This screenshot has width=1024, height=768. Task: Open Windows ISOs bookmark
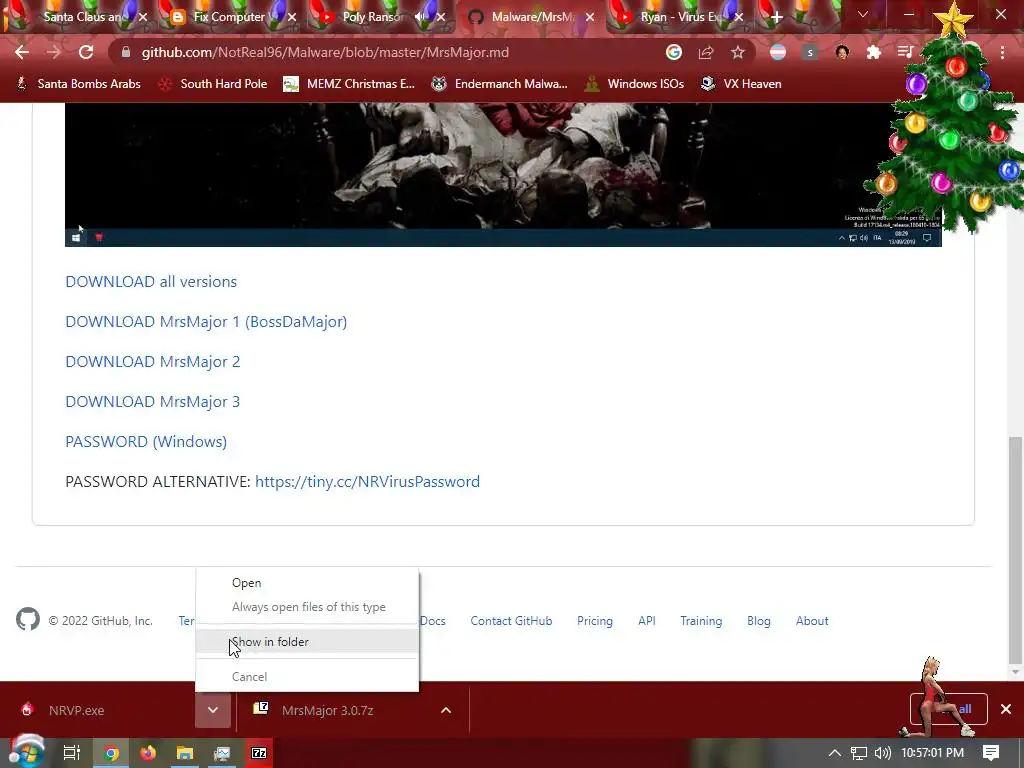(634, 84)
